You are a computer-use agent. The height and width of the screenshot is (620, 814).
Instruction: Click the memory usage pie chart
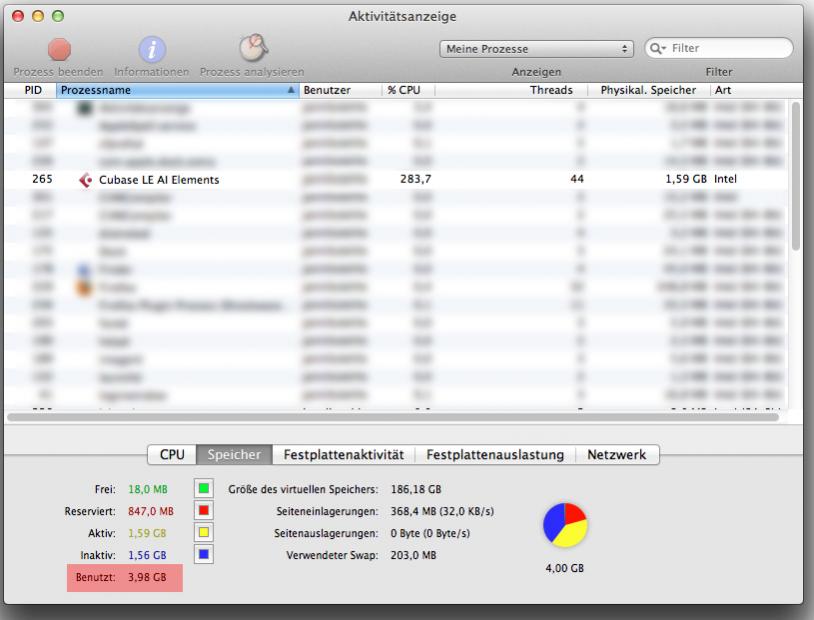565,524
